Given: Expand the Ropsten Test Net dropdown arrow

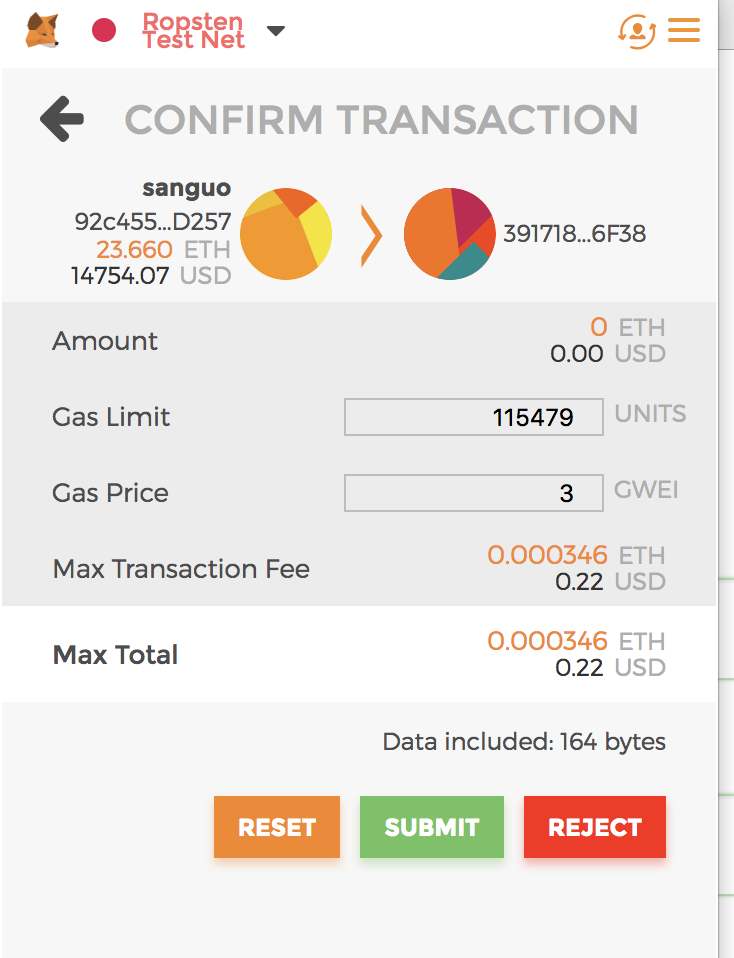Looking at the screenshot, I should (x=276, y=31).
